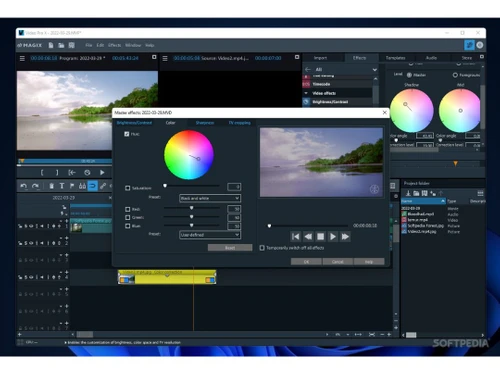Open the source monitor hamburger menu
Image resolution: width=500 pixels, height=375 pixels.
[x=165, y=58]
